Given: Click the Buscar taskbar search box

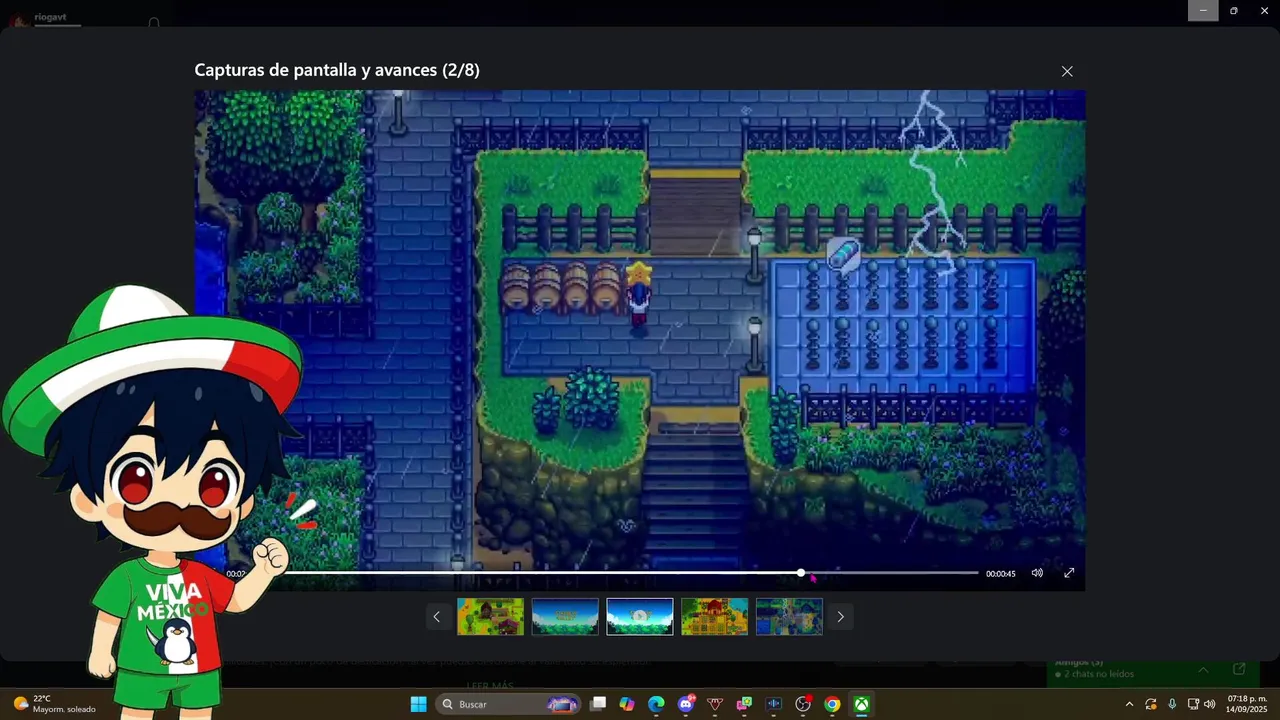Looking at the screenshot, I should (508, 704).
